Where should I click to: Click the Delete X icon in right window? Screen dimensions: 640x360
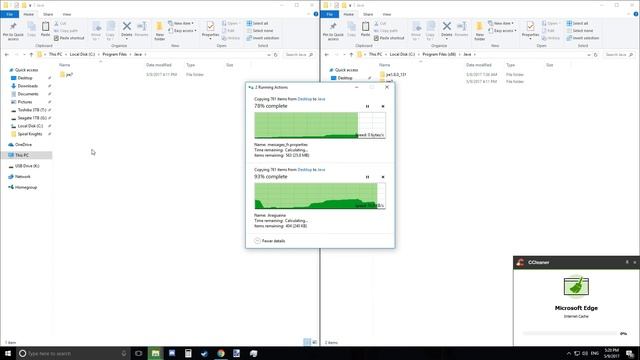447,27
